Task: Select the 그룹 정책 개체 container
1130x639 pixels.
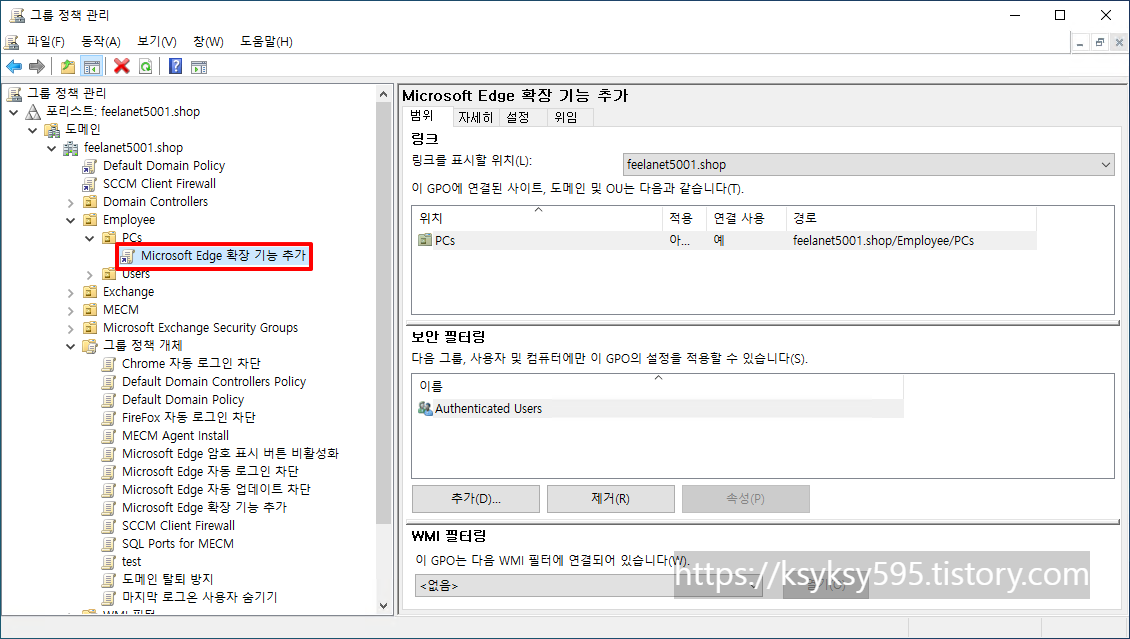Action: coord(142,346)
